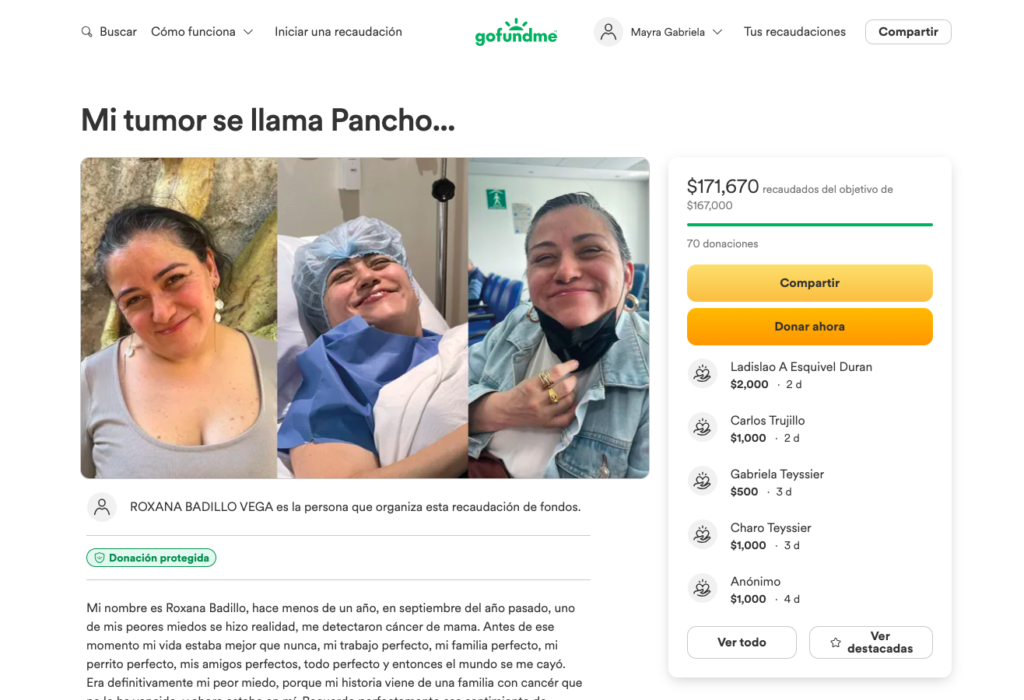Open the GoFundMe logo homepage
The width and height of the screenshot is (1024, 700).
tap(516, 32)
